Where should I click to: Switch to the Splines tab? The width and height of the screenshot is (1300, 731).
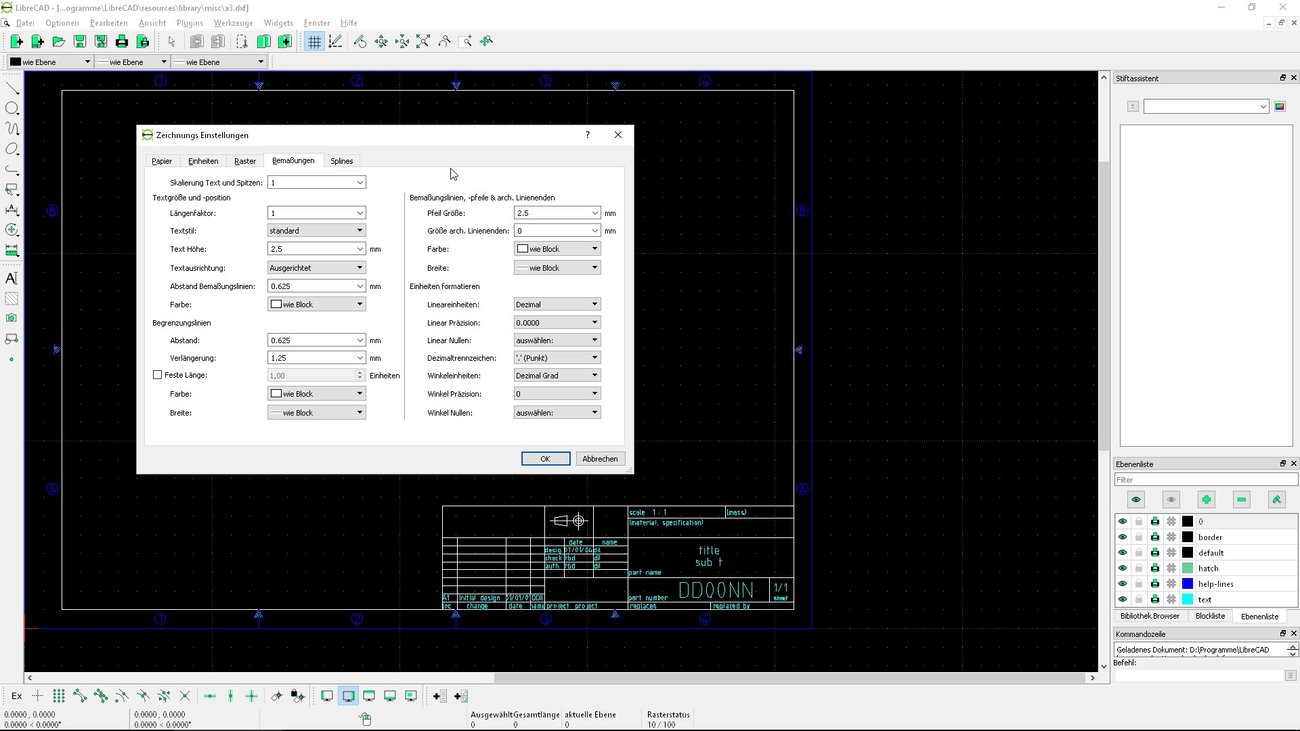(341, 160)
